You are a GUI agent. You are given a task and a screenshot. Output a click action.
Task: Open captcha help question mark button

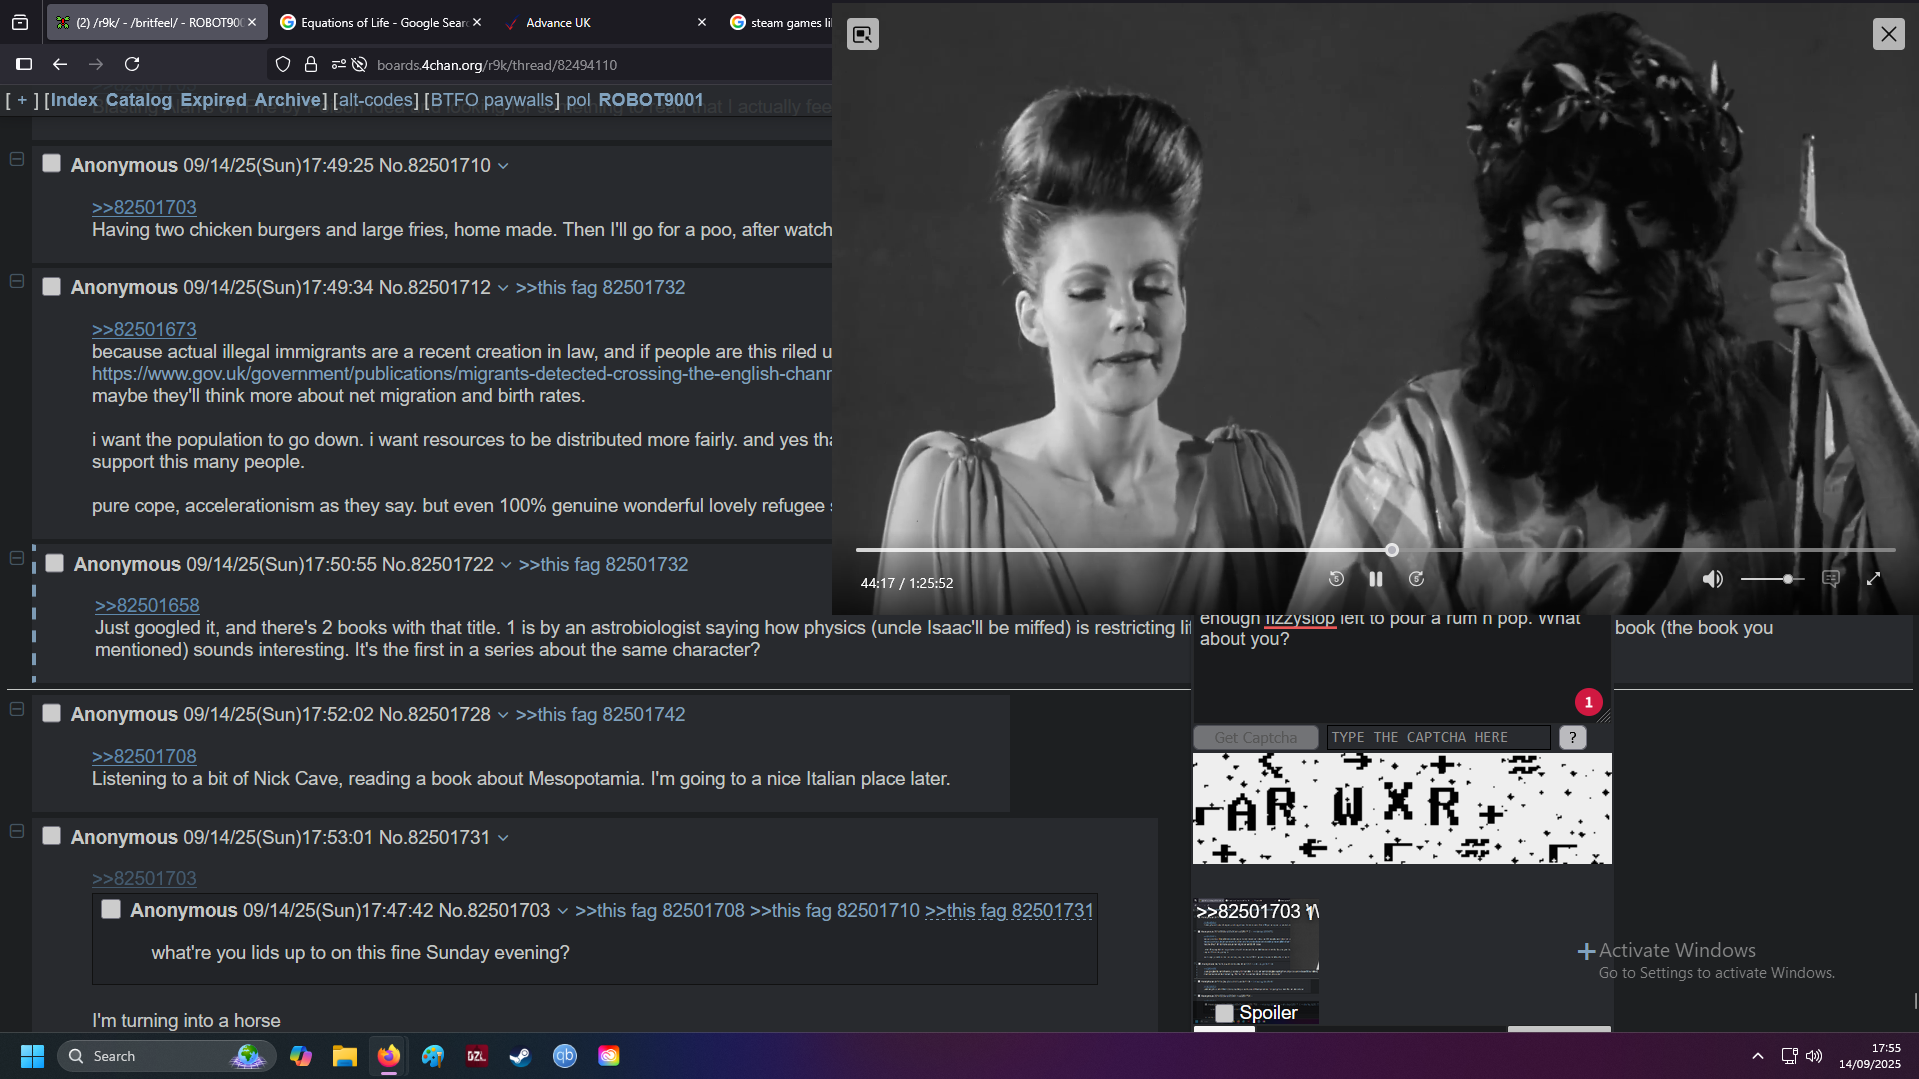point(1572,738)
